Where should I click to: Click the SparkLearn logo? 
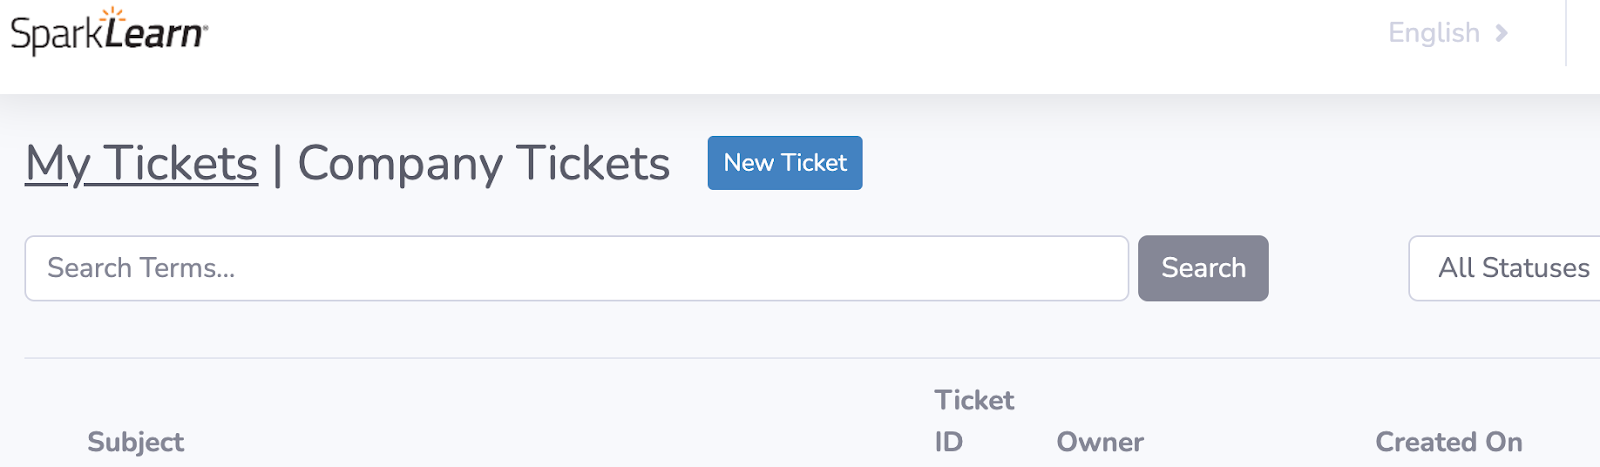click(x=108, y=33)
